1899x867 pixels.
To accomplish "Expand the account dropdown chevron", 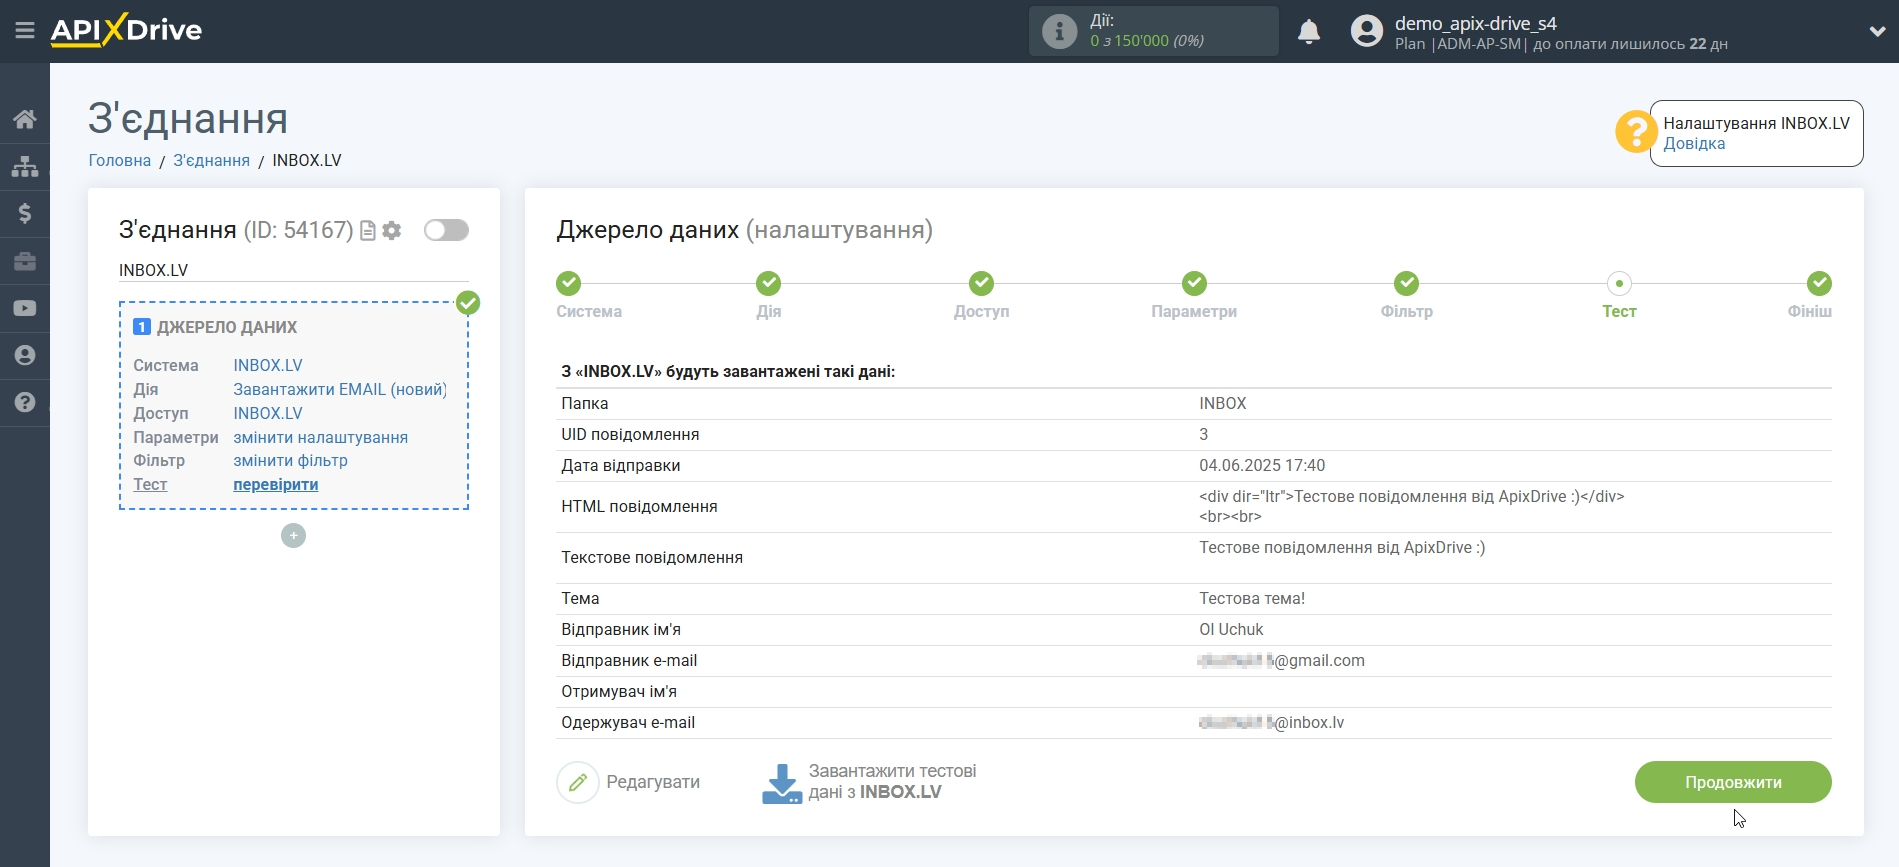I will [1877, 31].
